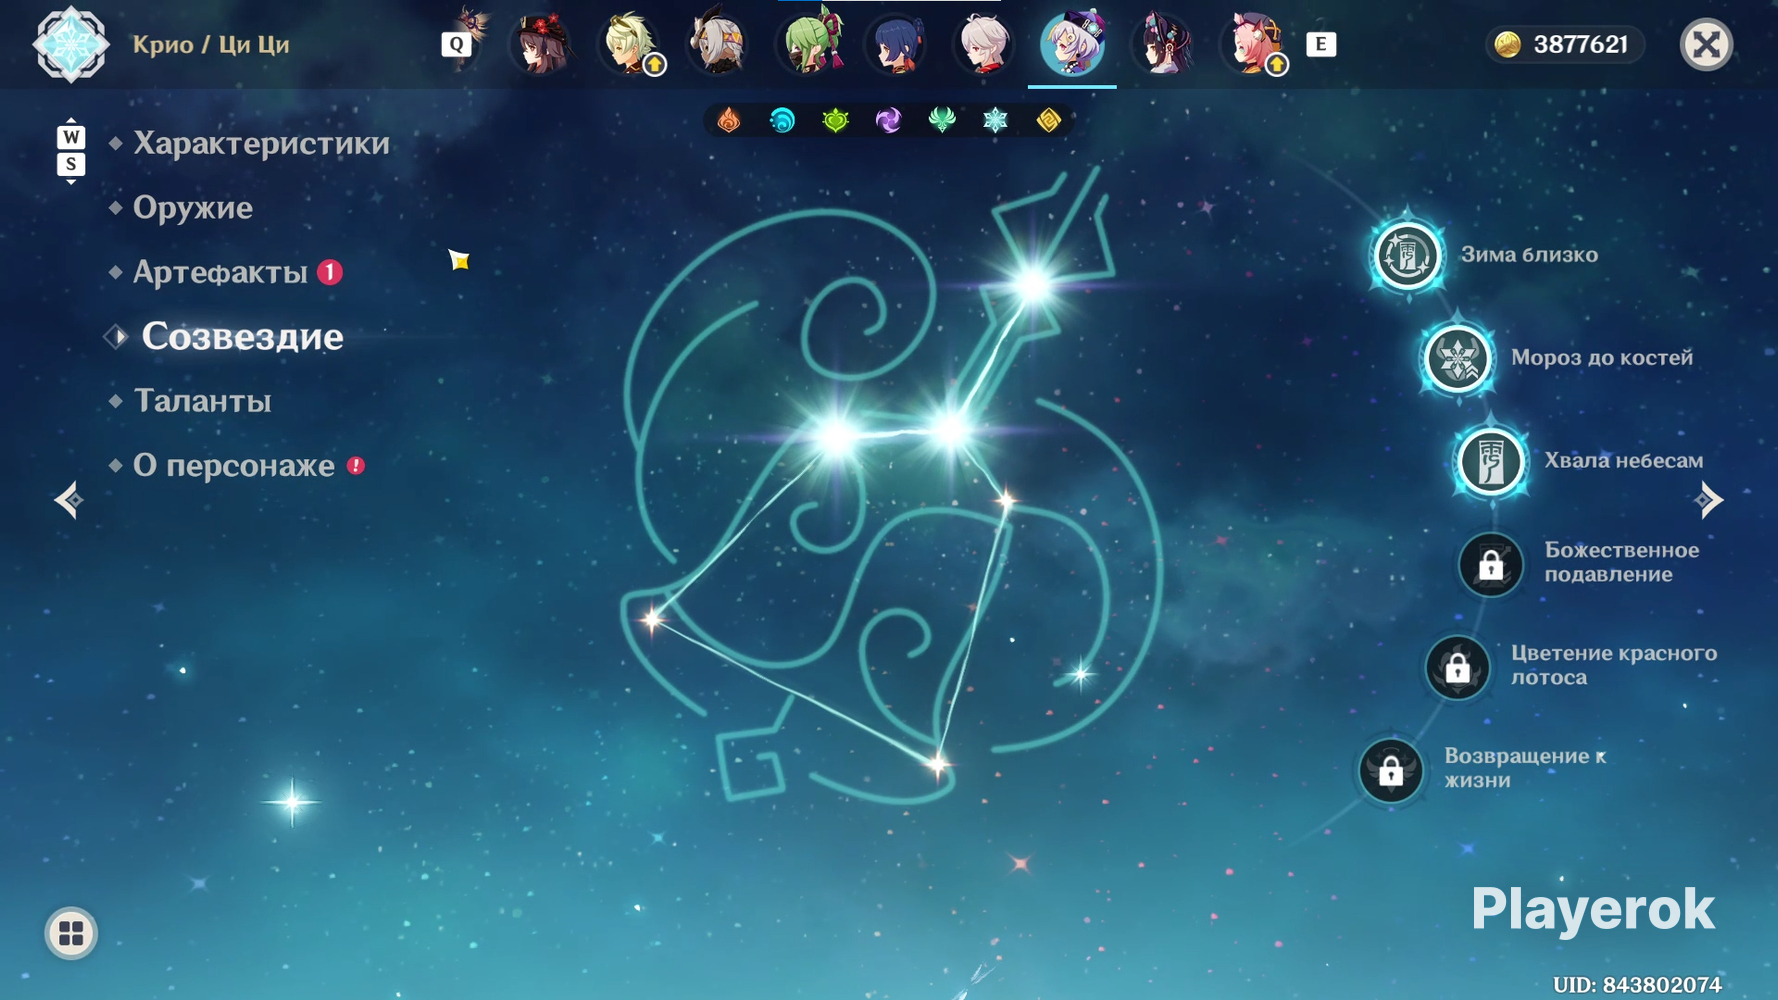1778x1000 pixels.
Task: Click the E next-character key
Action: [1321, 44]
